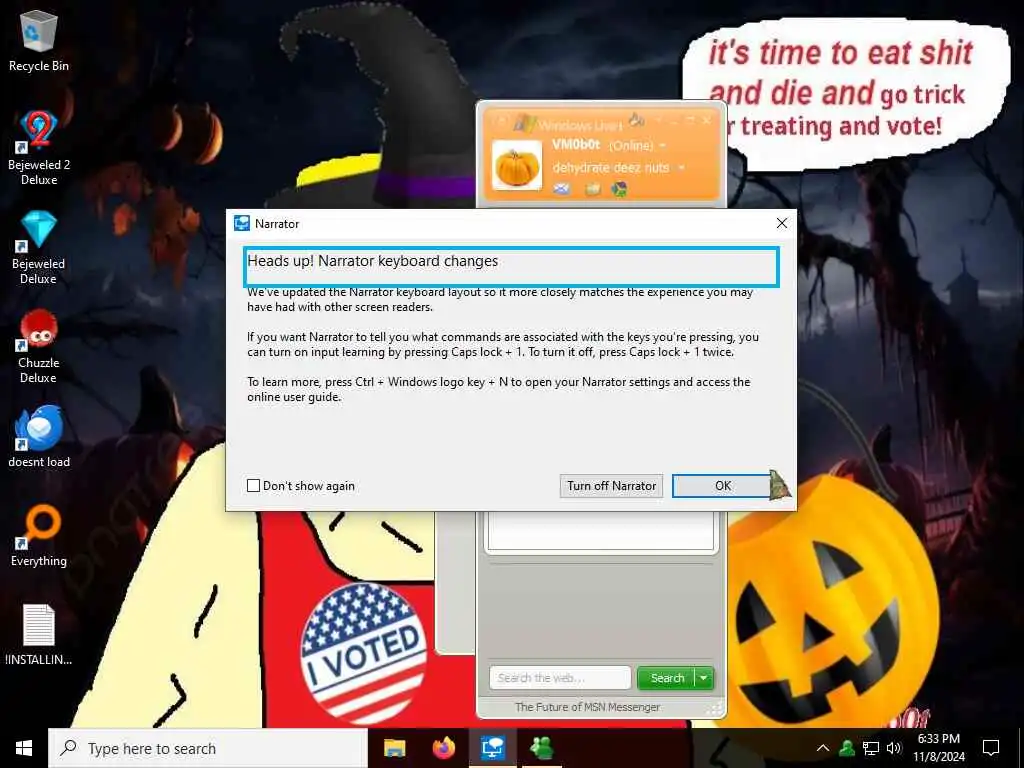The width and height of the screenshot is (1024, 768).
Task: Show hidden tray icons chevron
Action: tap(823, 748)
